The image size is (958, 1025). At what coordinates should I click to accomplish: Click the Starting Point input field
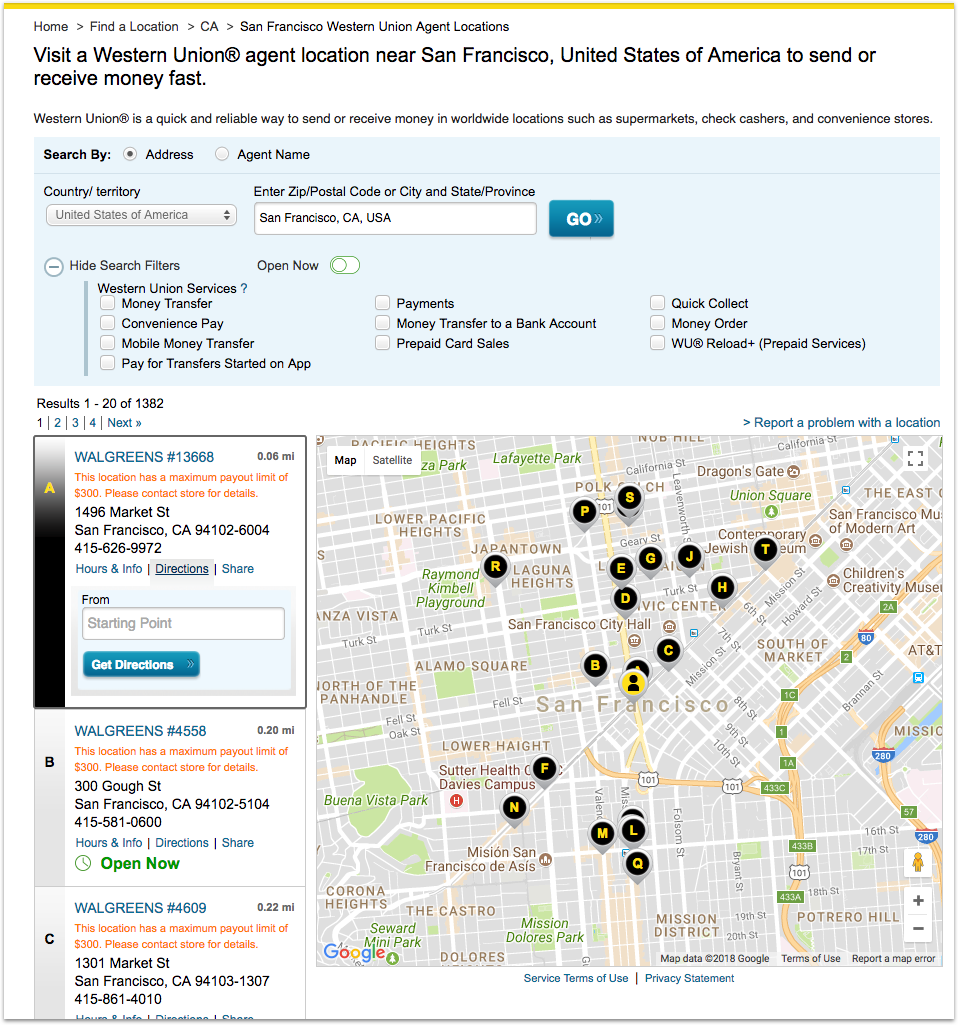[x=183, y=624]
